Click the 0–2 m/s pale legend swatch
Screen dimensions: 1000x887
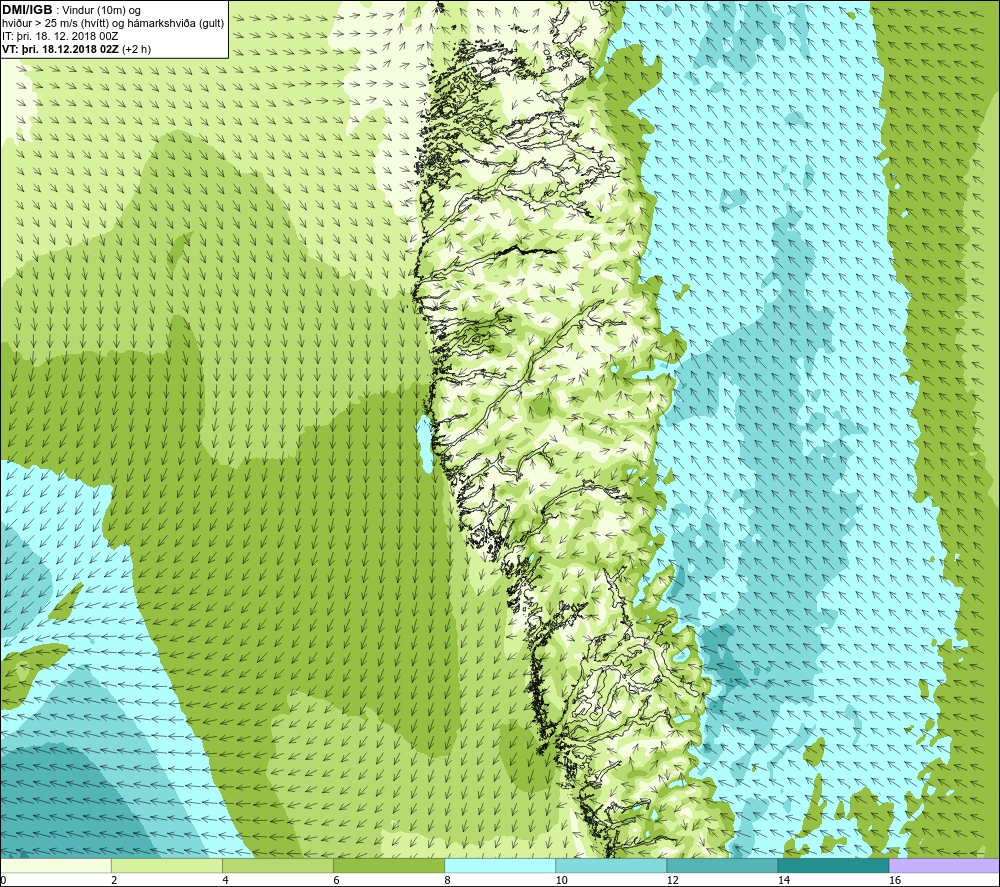tap(55, 866)
